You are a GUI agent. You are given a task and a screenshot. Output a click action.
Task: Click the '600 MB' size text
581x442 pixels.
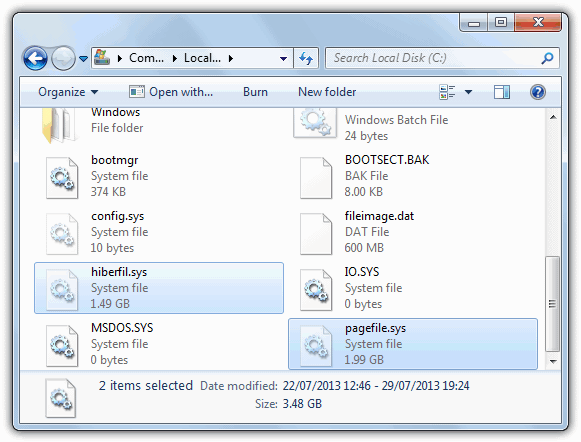(364, 247)
